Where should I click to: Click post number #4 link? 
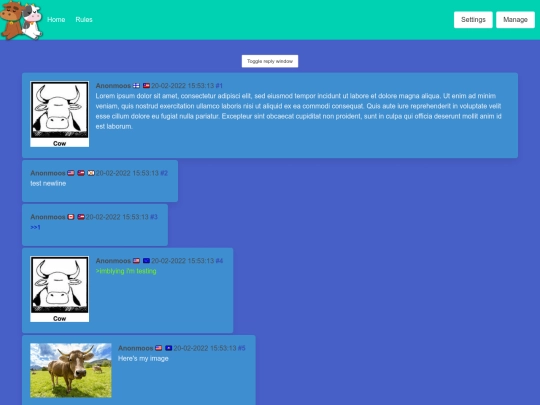coord(219,261)
